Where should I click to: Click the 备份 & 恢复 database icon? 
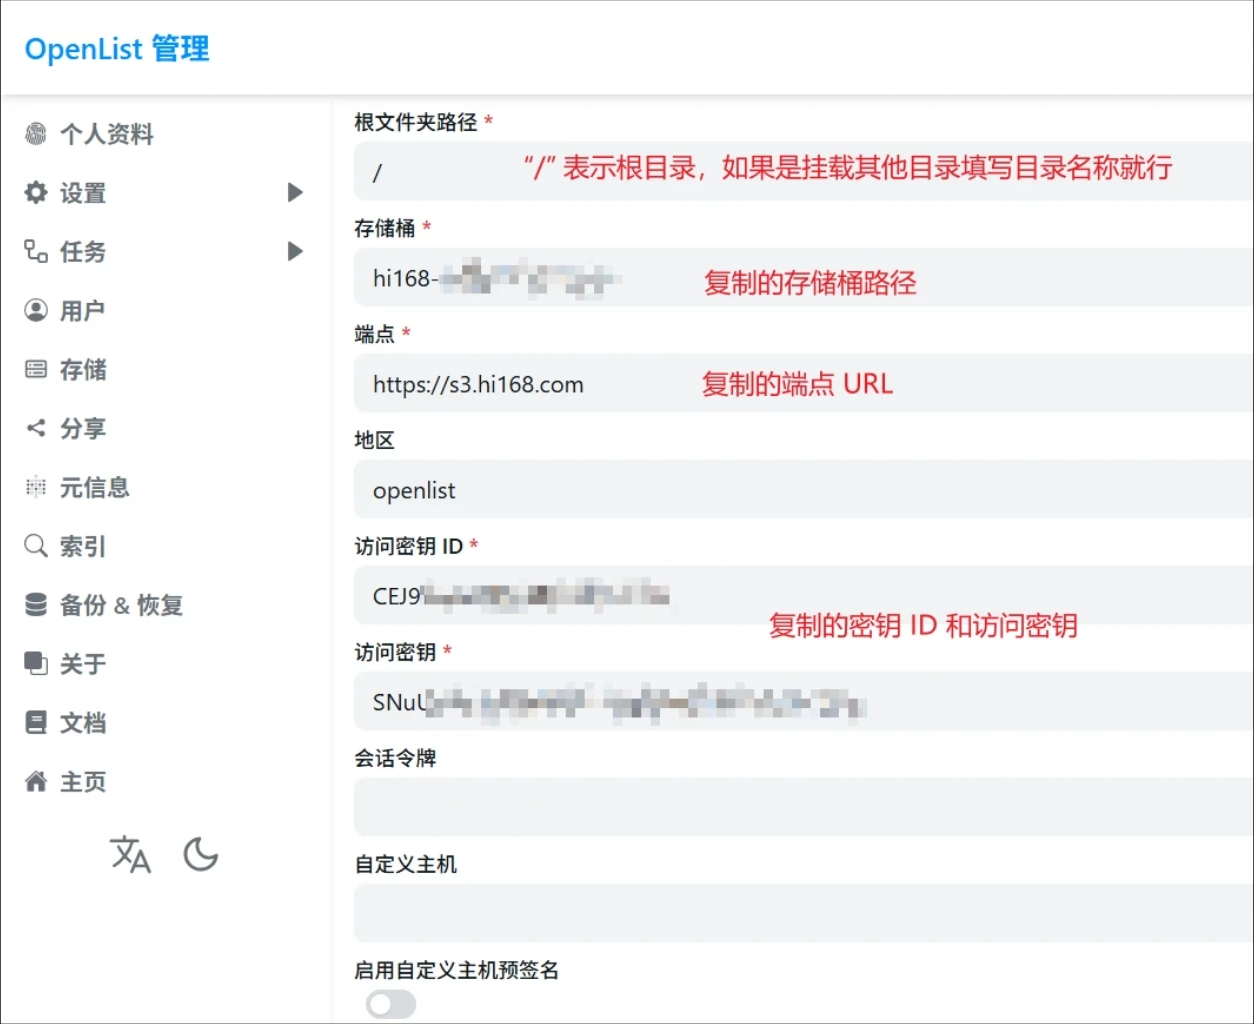point(36,605)
